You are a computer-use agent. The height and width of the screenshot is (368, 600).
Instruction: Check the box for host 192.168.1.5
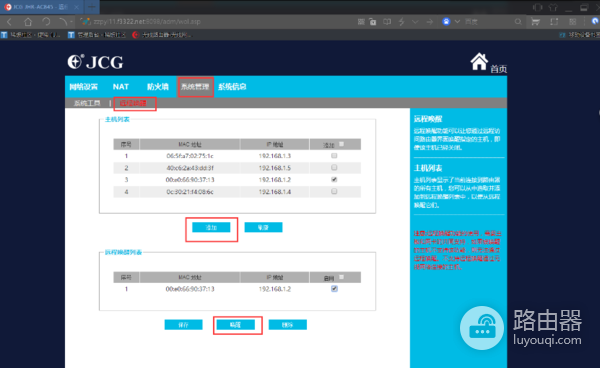tap(334, 168)
